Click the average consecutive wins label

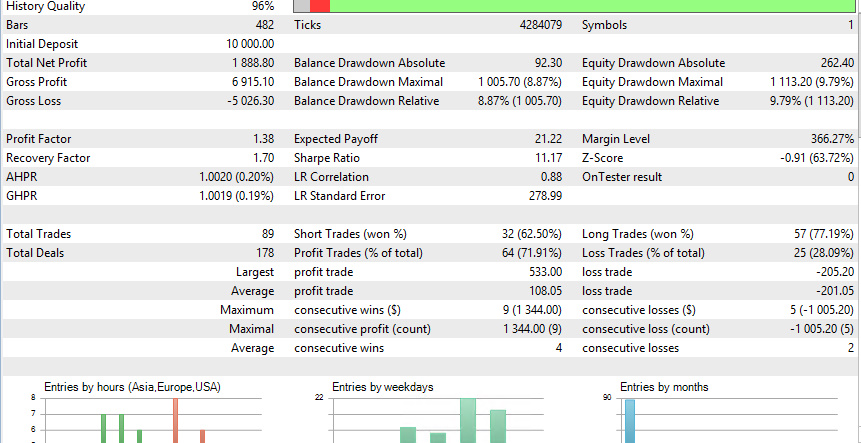[339, 349]
